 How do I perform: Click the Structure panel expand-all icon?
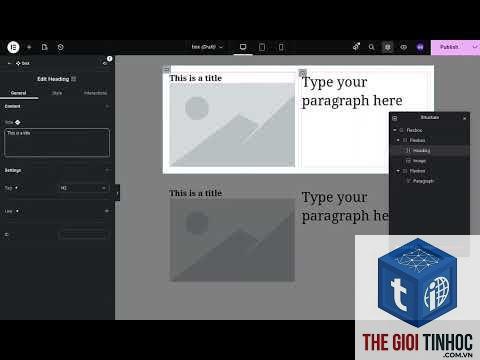[395, 118]
